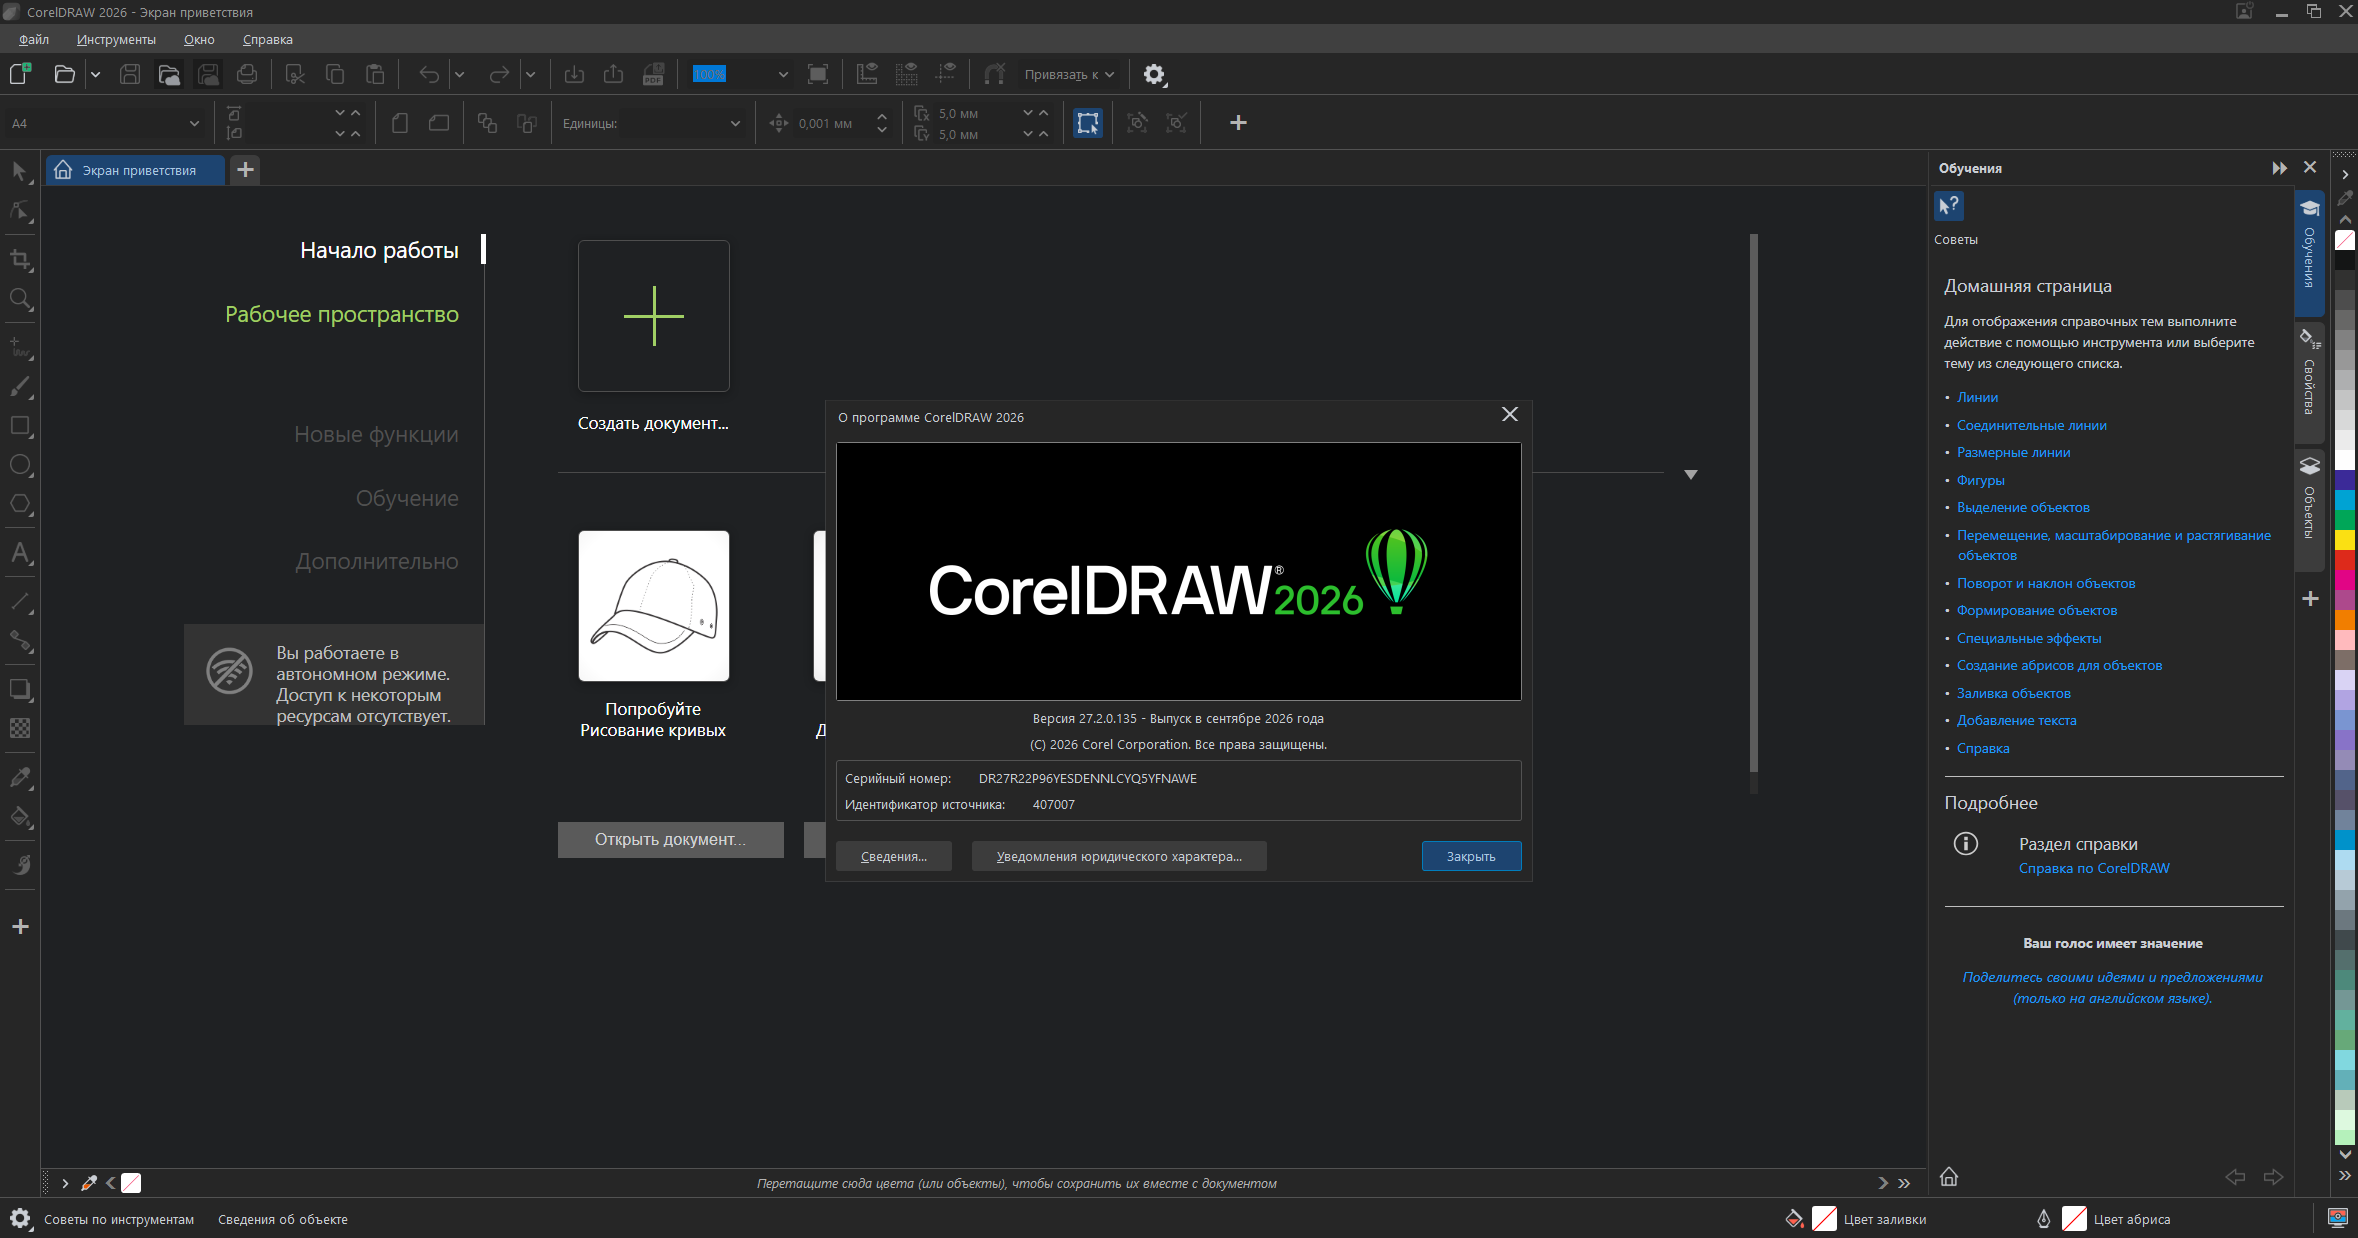The width and height of the screenshot is (2358, 1238).
Task: Click the System Info button in About dialog
Action: [x=893, y=856]
